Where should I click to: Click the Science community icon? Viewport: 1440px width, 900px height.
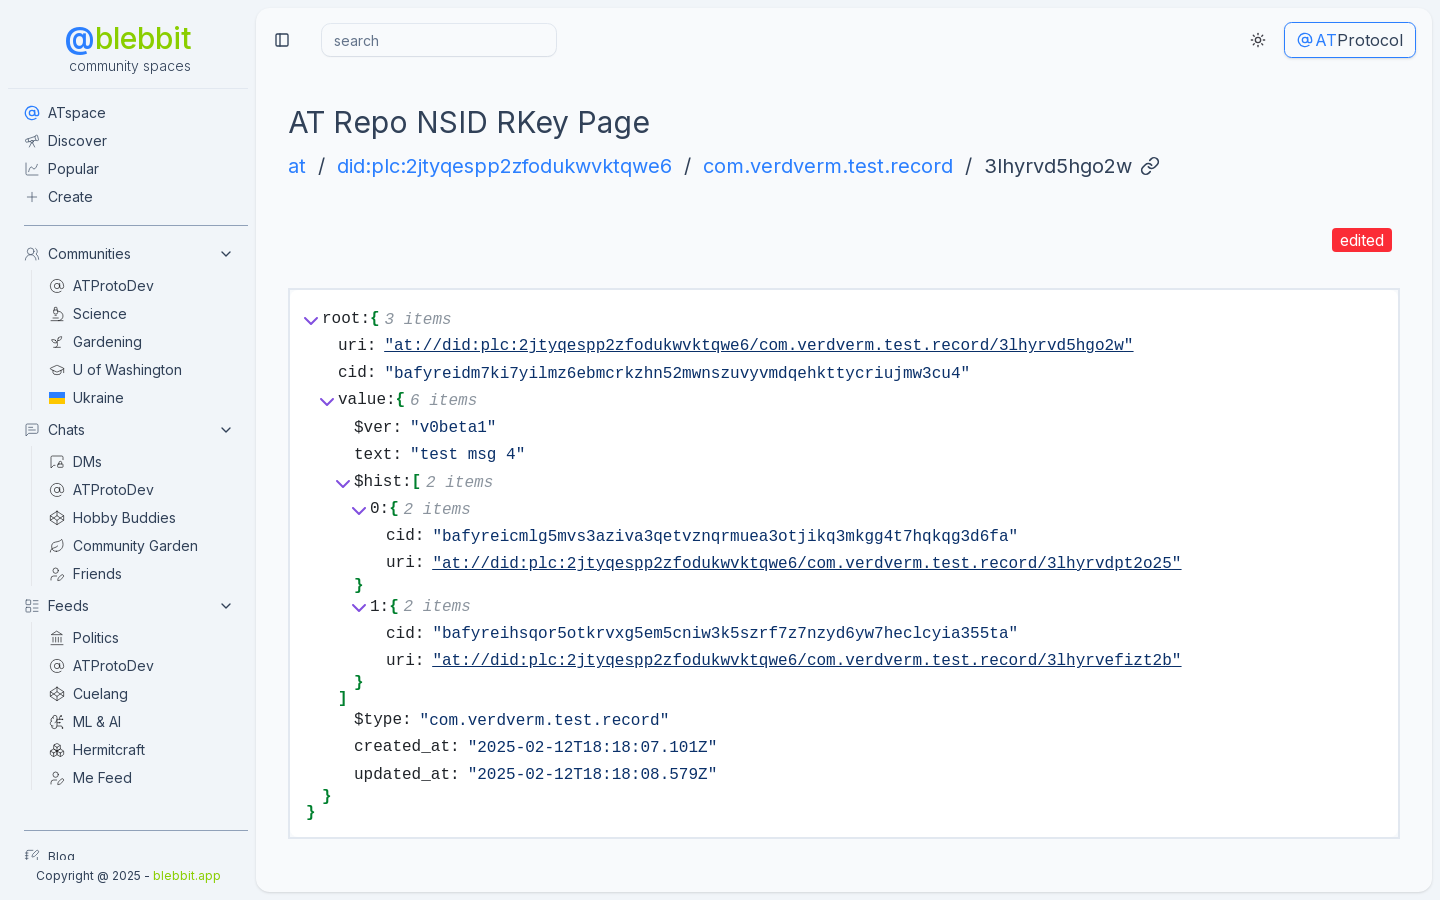pos(57,314)
